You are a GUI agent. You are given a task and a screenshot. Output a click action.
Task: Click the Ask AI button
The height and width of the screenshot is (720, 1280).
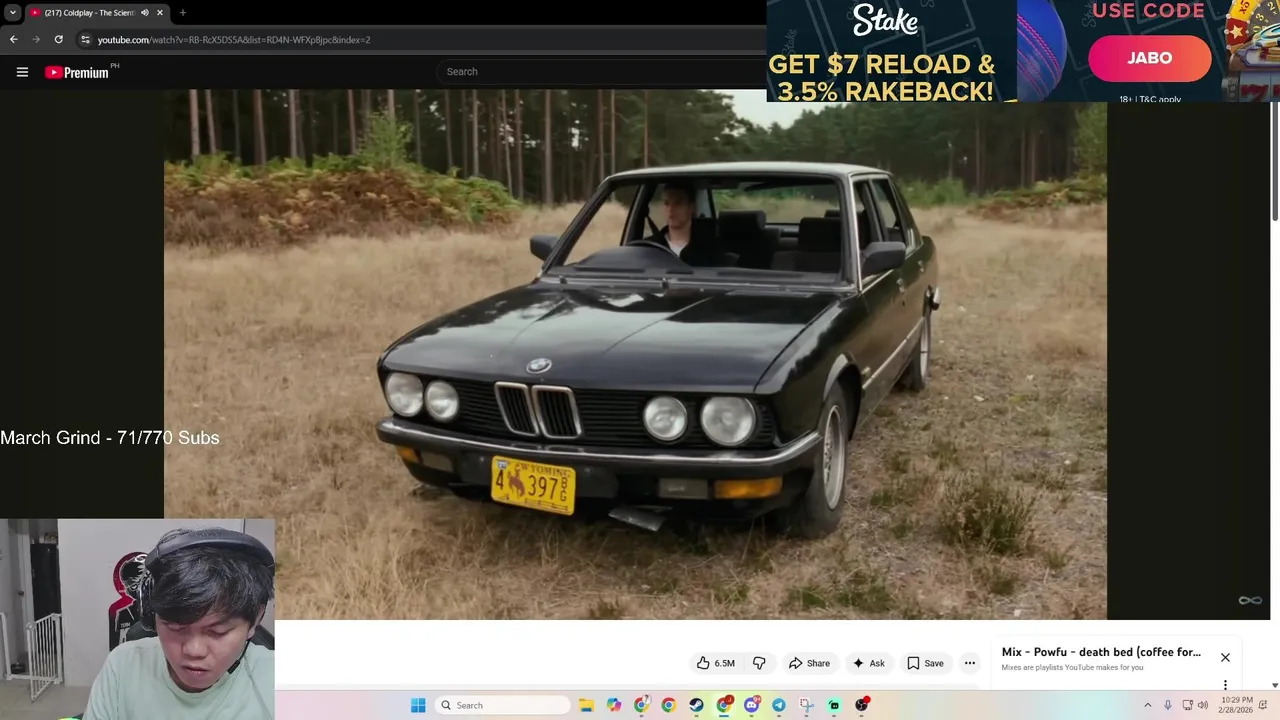click(868, 663)
